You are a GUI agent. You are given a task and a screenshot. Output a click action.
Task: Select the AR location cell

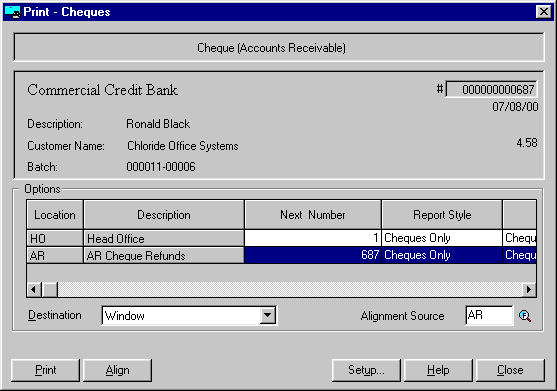(x=55, y=255)
